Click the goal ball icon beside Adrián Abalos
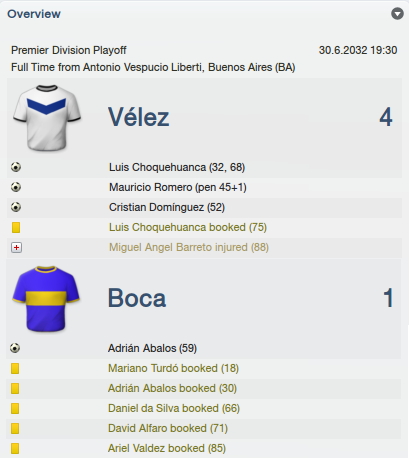Viewport: 409px width, 458px height. (15, 348)
